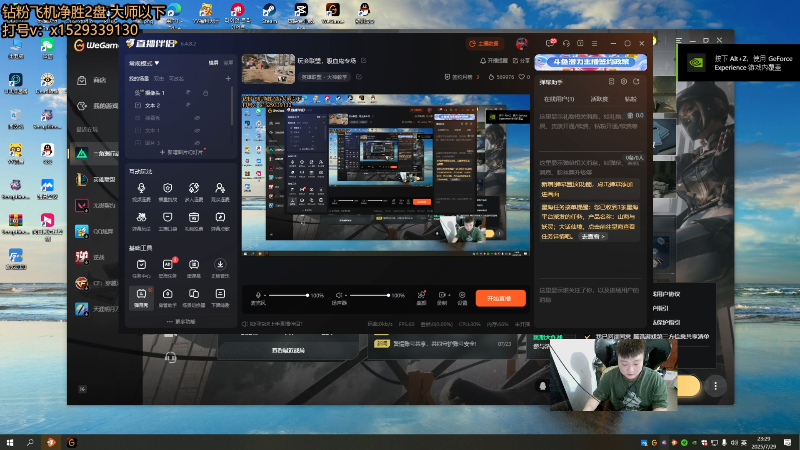800x450 pixels.
Task: Click the scene source list scrollbar
Action: click(233, 106)
